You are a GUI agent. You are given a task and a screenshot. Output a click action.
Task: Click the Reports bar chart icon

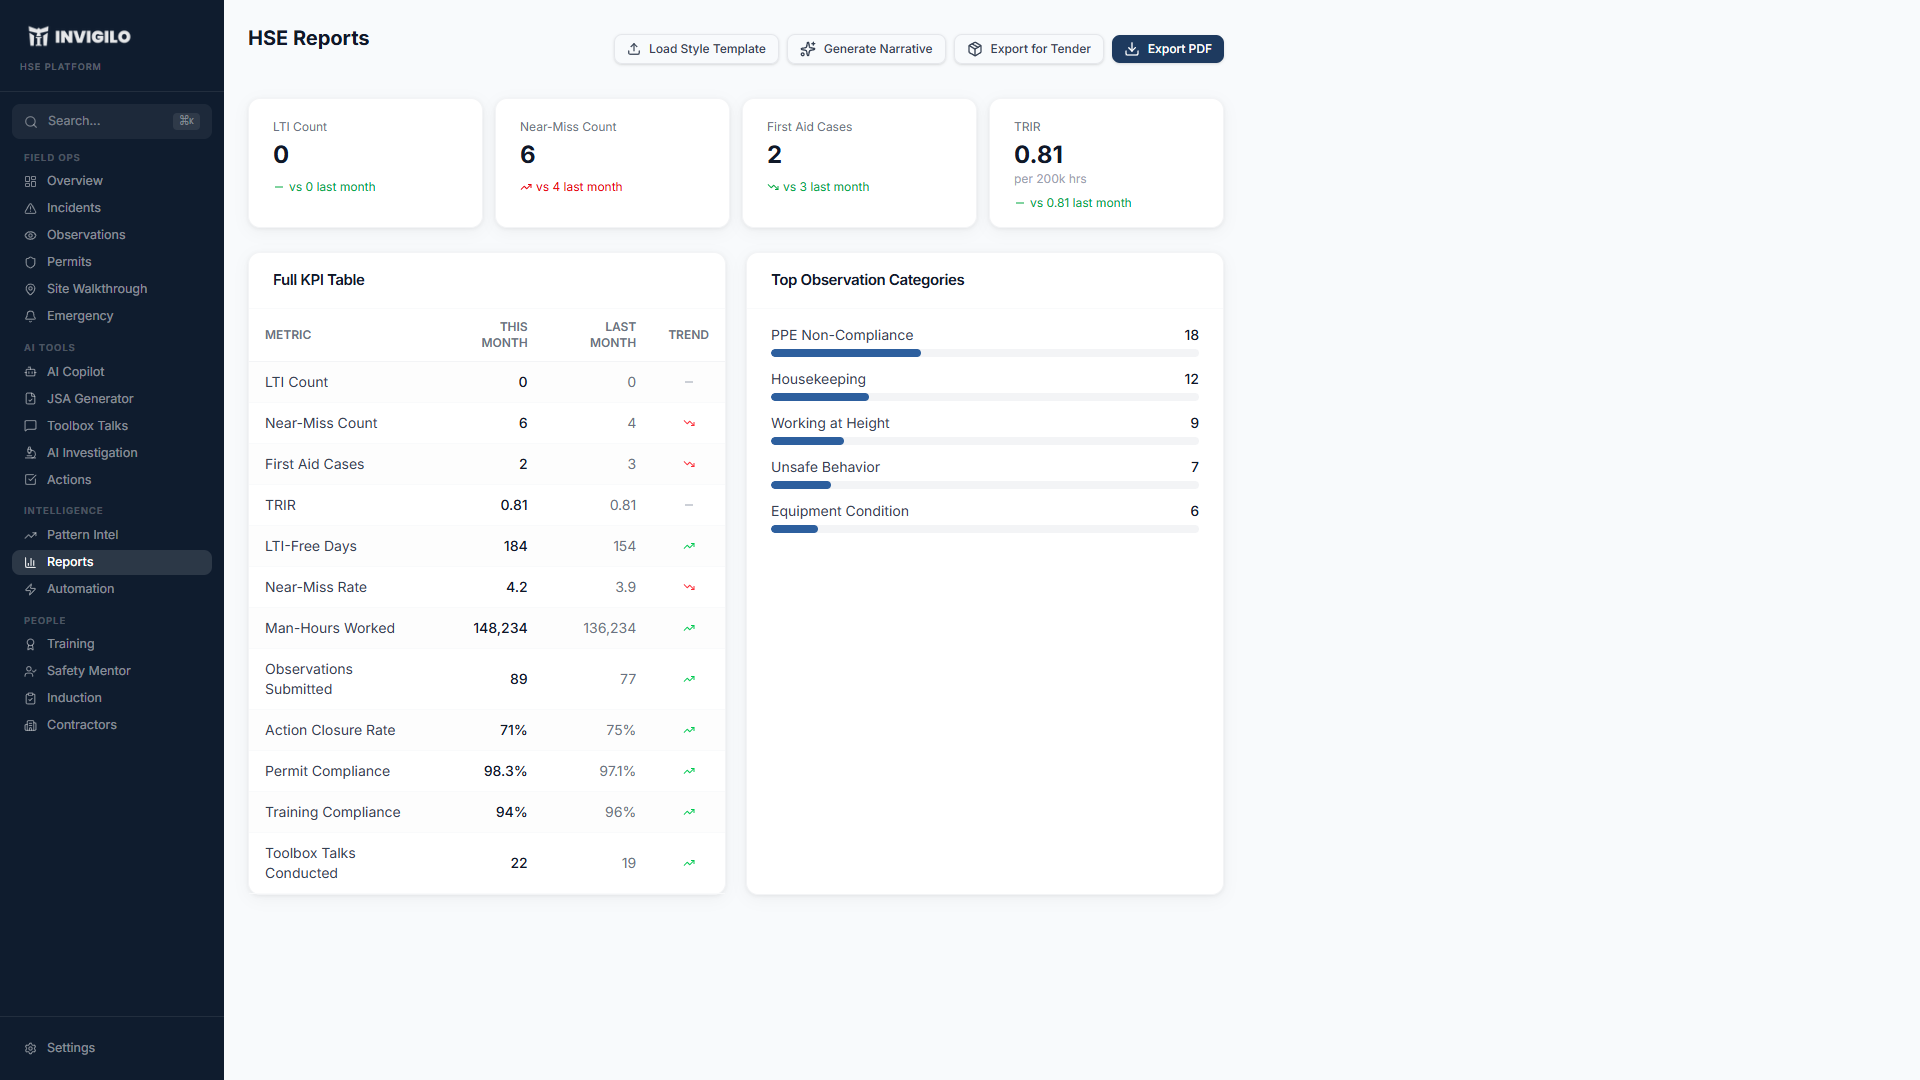[x=30, y=562]
